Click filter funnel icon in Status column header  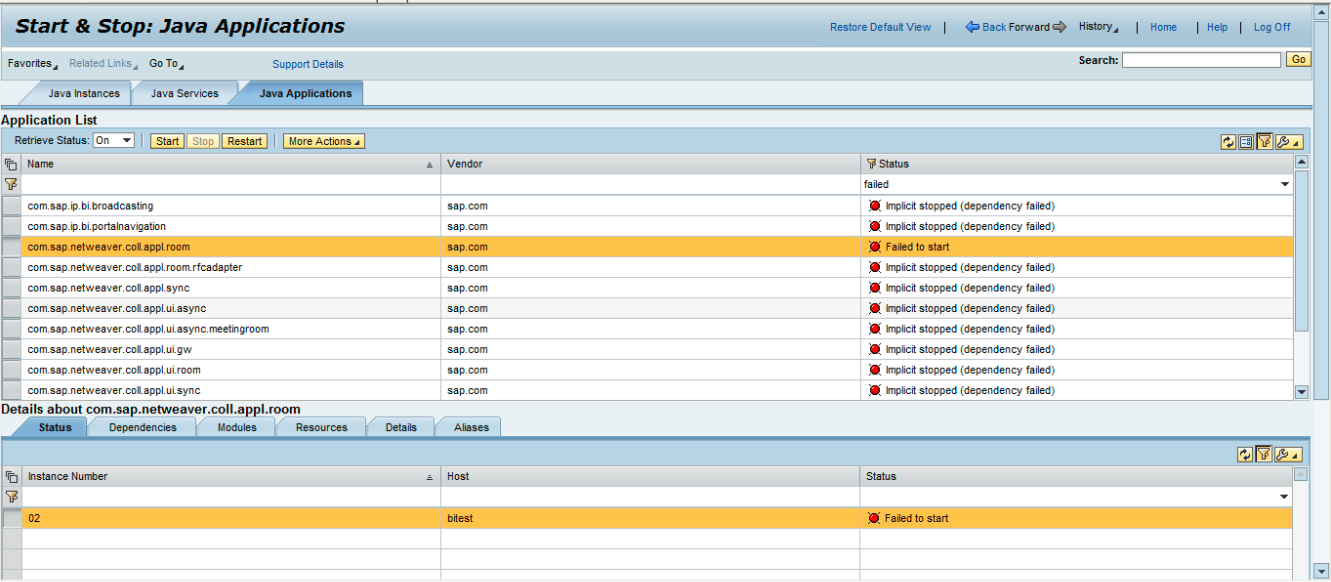click(871, 164)
